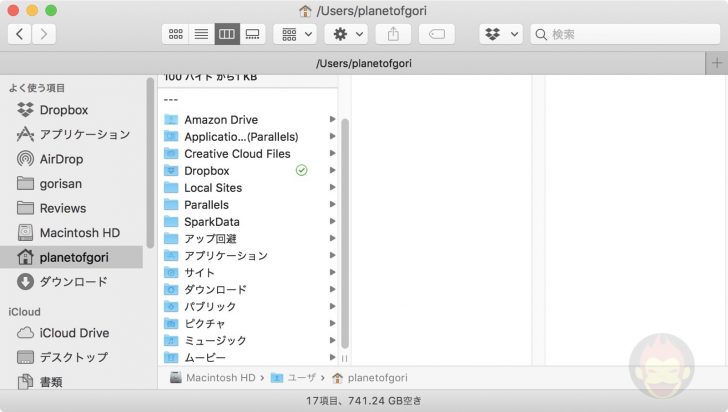Viewport: 728px width, 412px height.
Task: Go forward with the right arrow button
Action: point(44,34)
